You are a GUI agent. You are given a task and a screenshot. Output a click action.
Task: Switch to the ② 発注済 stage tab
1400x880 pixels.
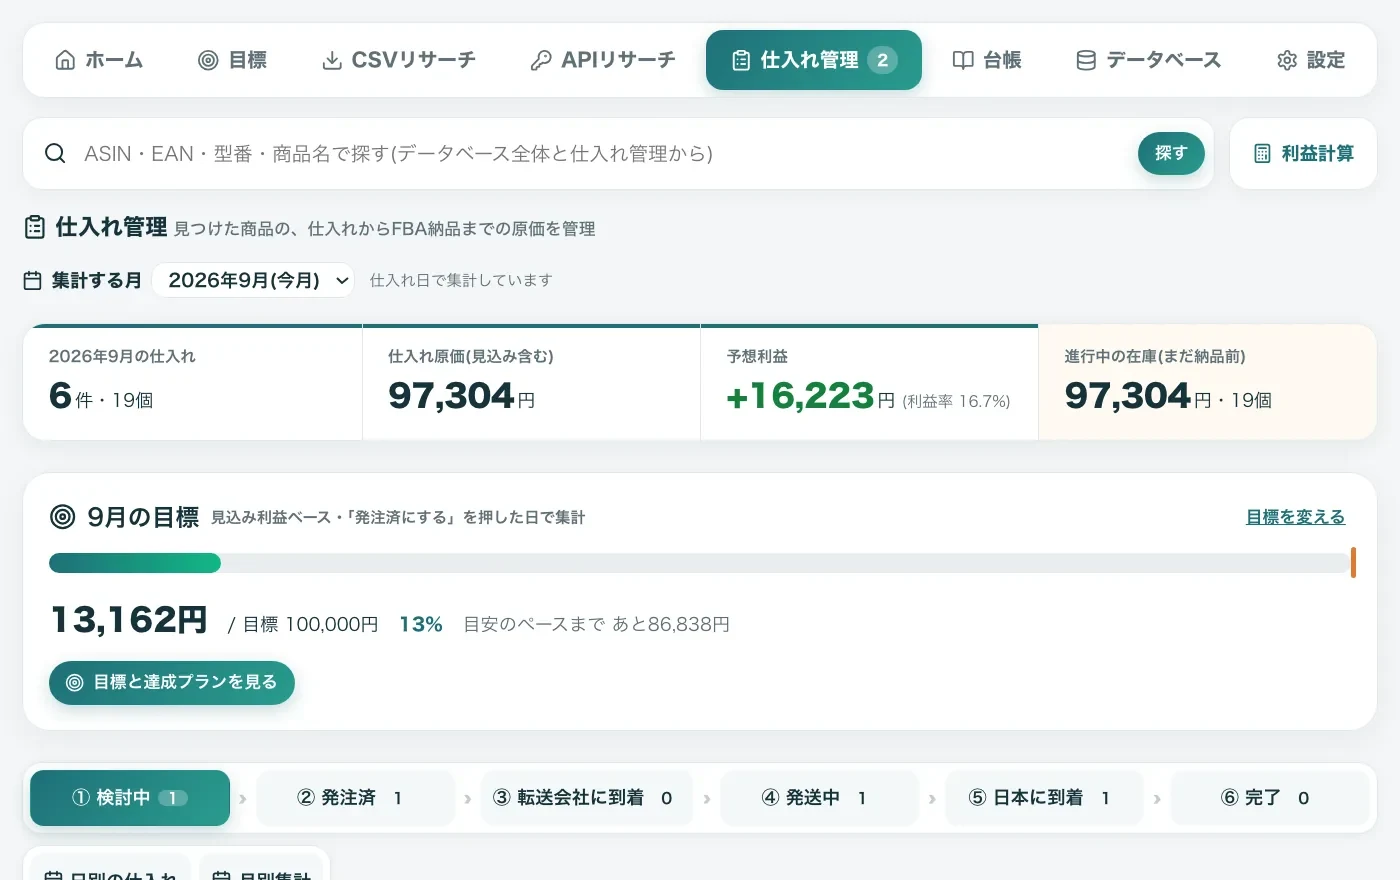click(x=355, y=798)
